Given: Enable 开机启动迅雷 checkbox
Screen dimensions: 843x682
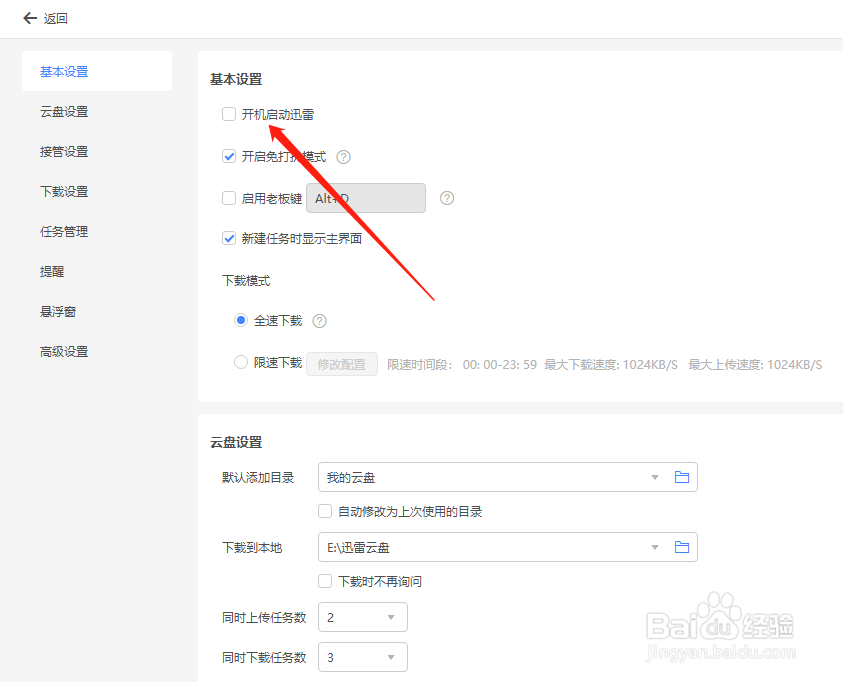Looking at the screenshot, I should [x=228, y=114].
